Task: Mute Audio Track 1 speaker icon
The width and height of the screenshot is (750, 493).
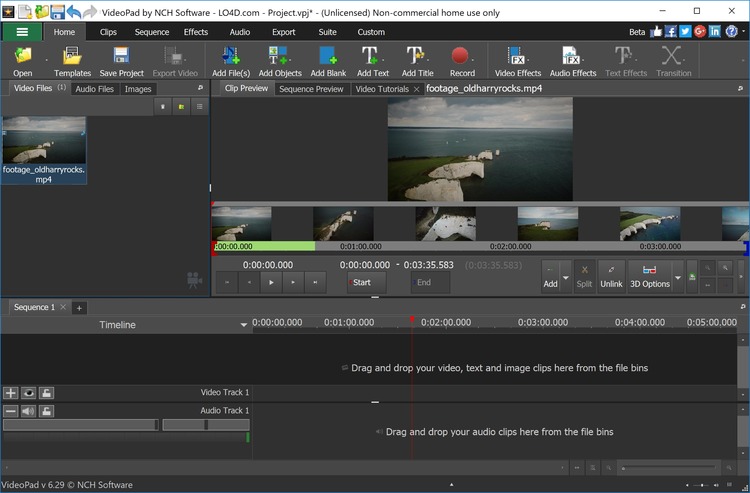Action: (28, 411)
